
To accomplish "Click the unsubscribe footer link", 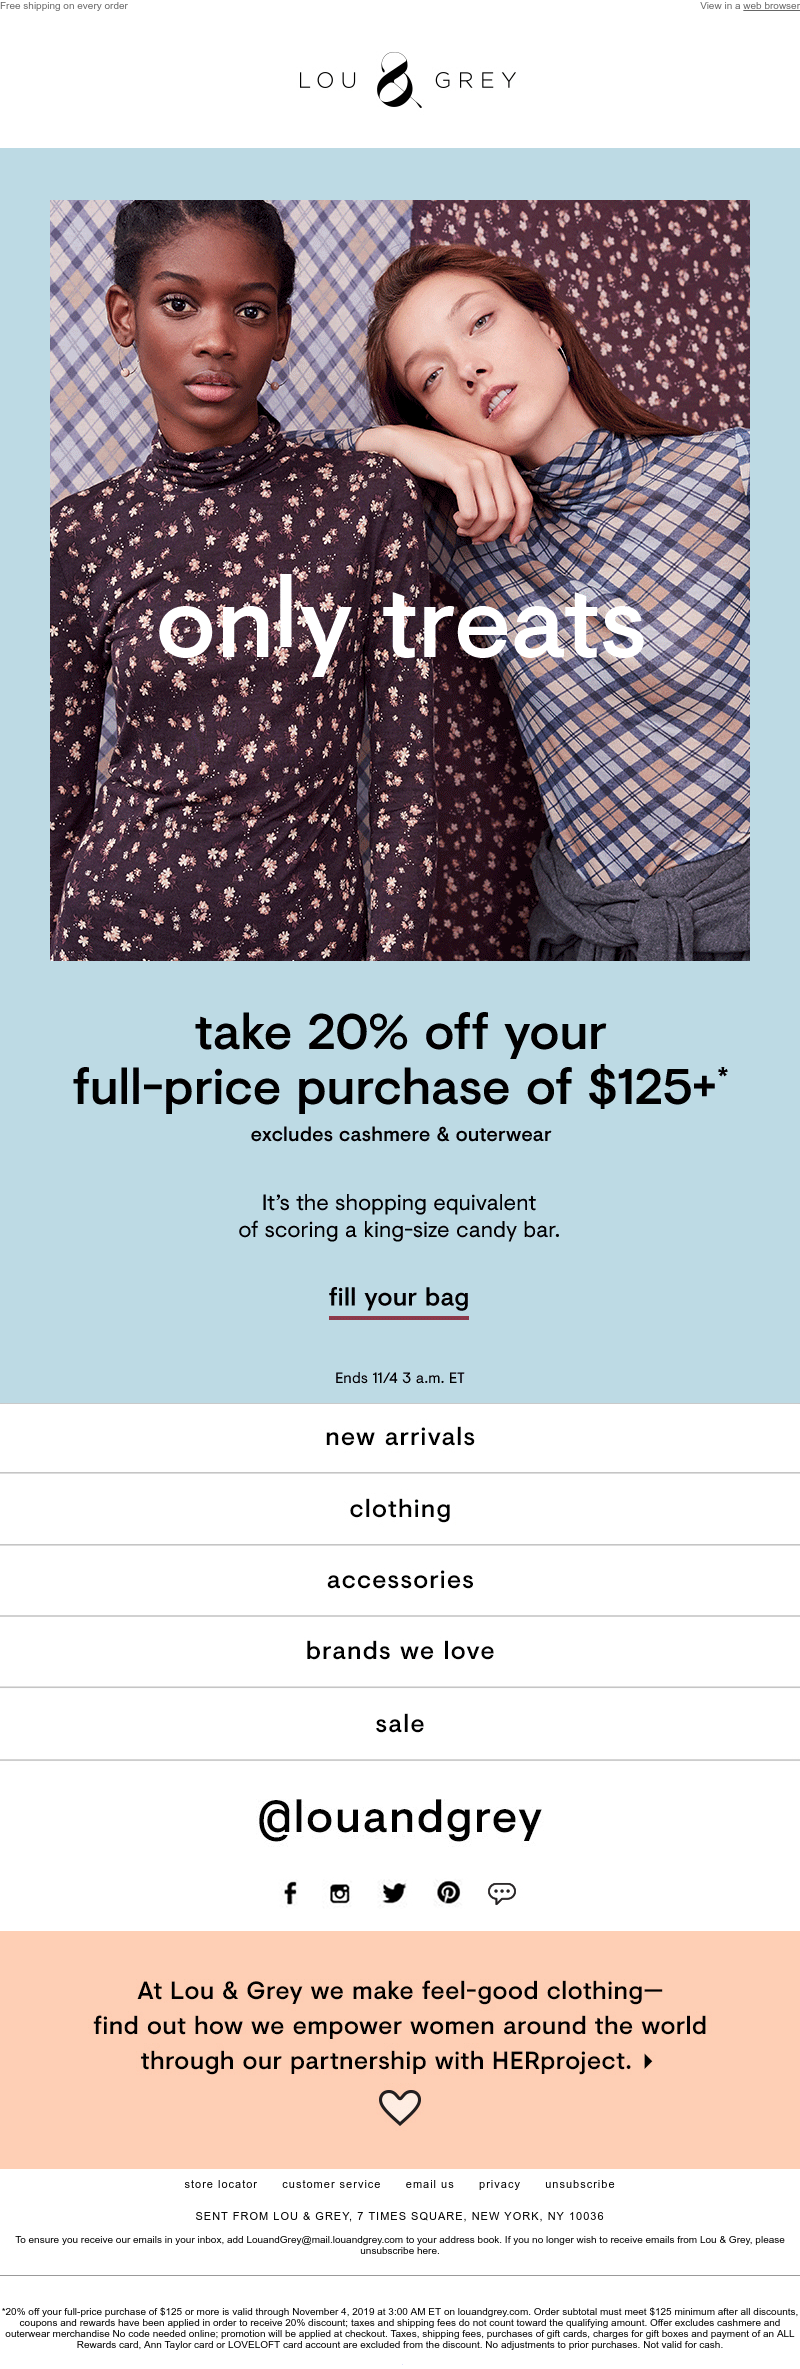I will pyautogui.click(x=580, y=2184).
